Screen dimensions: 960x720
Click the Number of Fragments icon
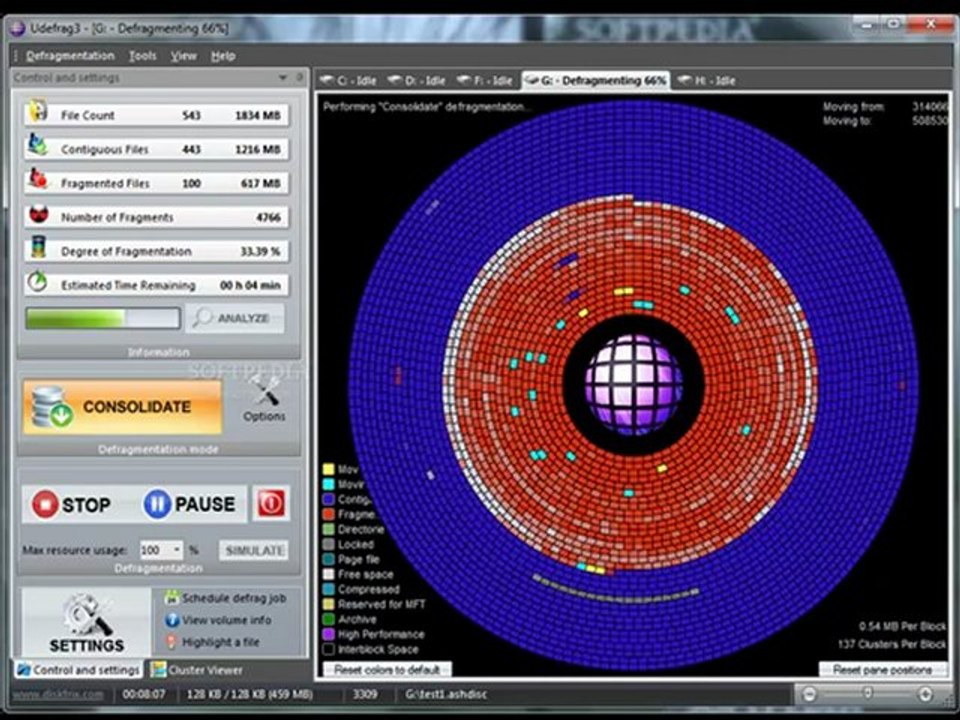tap(39, 215)
